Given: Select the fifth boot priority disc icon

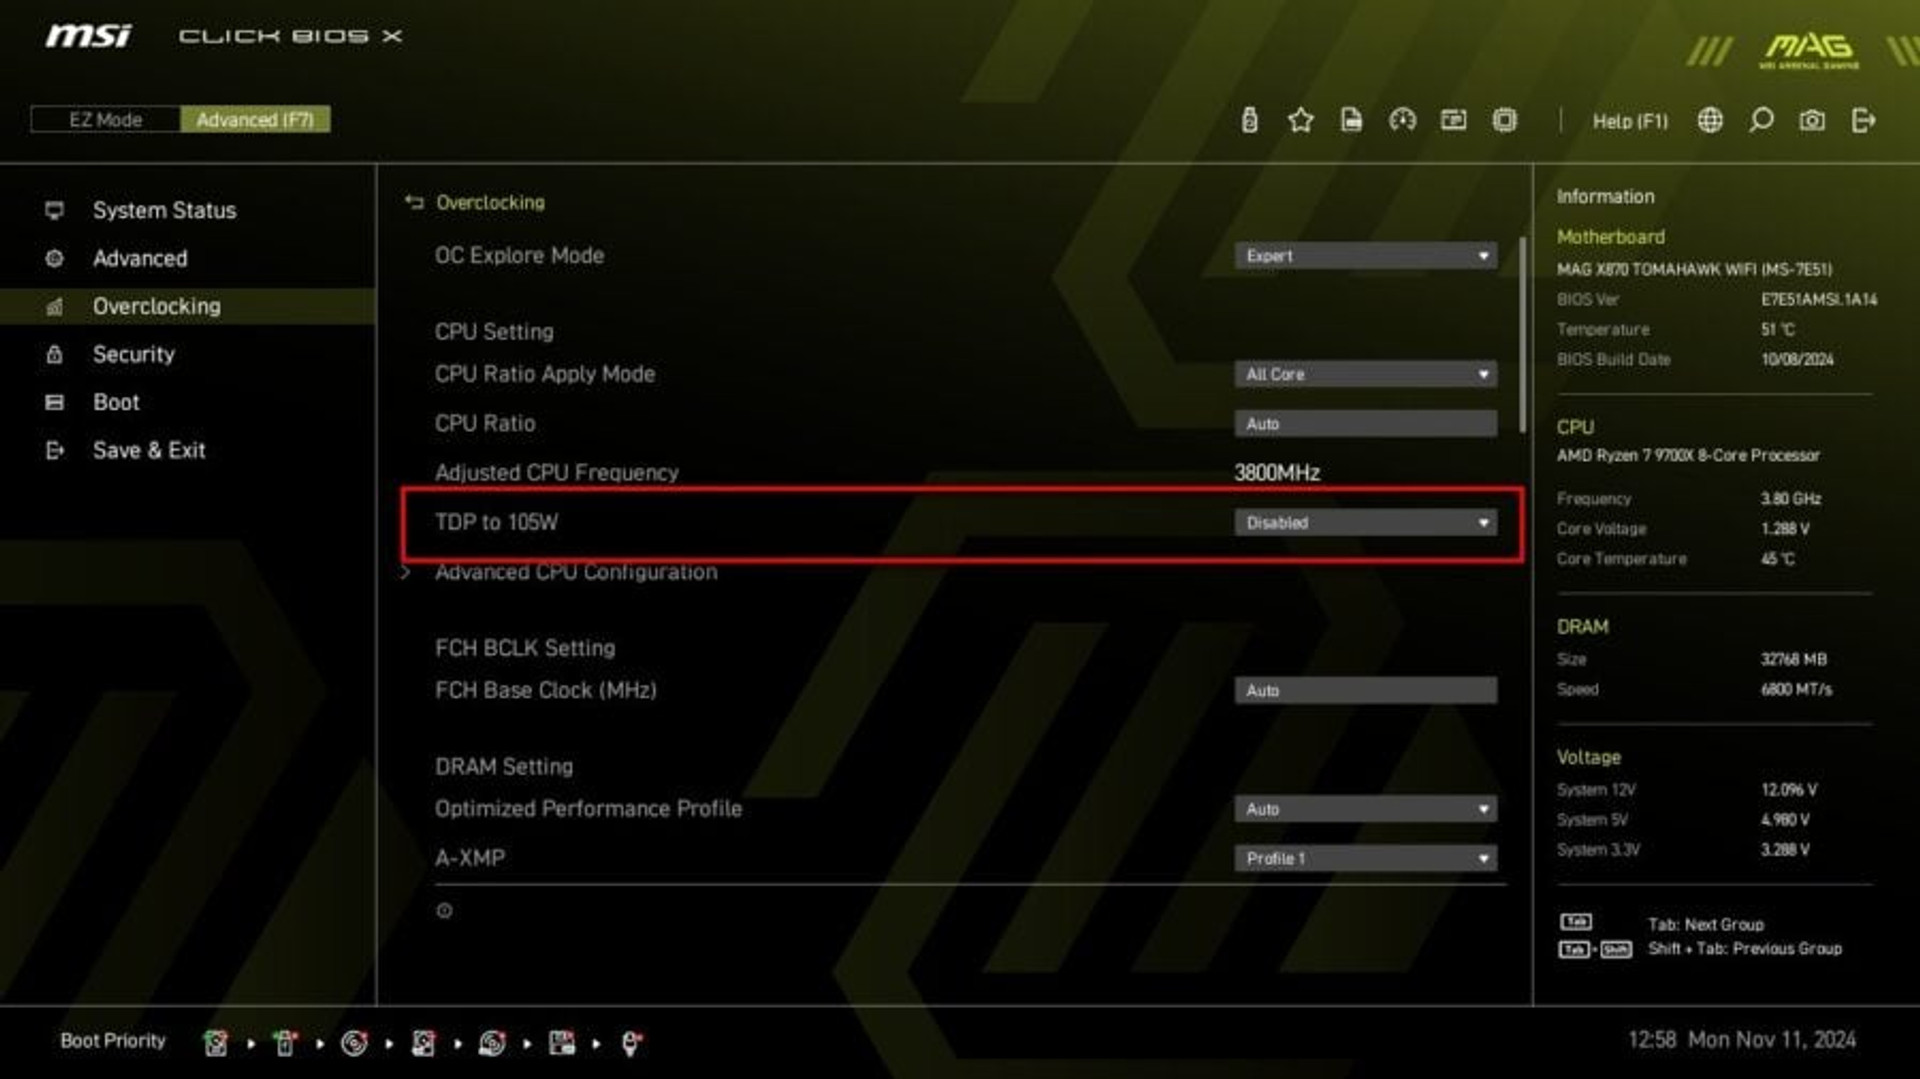Looking at the screenshot, I should [x=492, y=1043].
